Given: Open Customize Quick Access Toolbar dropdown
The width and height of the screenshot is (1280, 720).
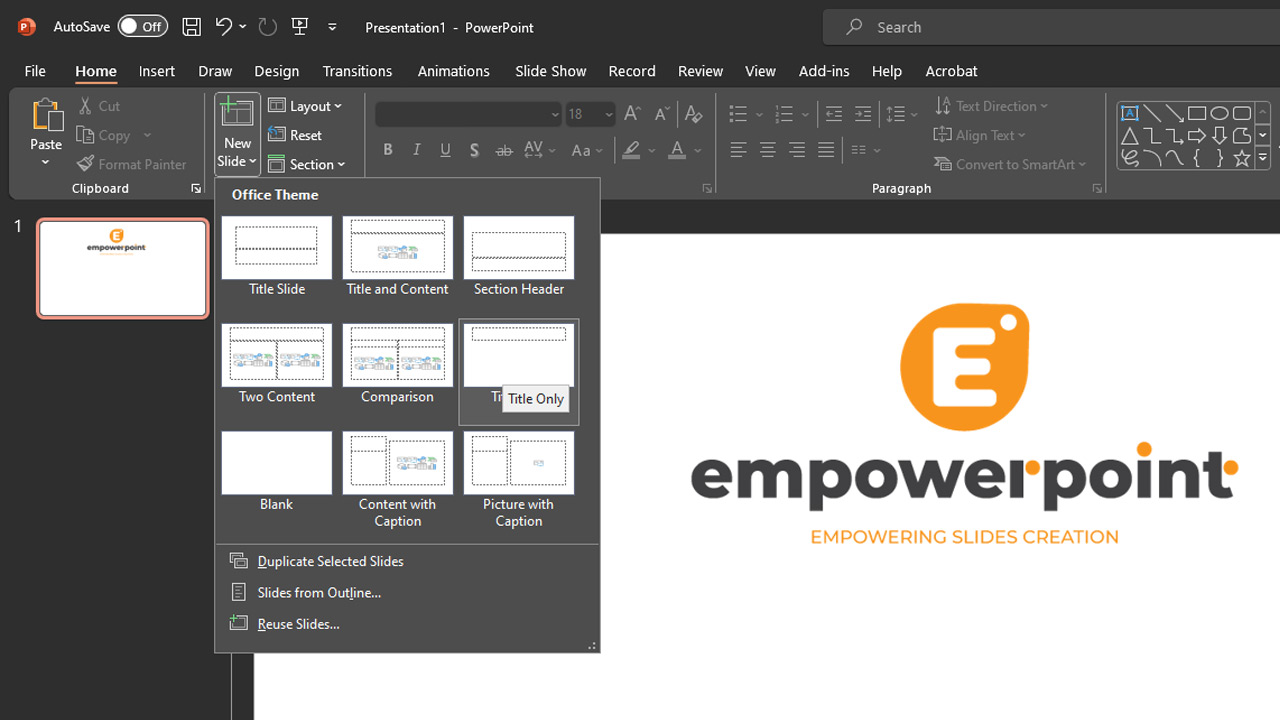Looking at the screenshot, I should [332, 27].
